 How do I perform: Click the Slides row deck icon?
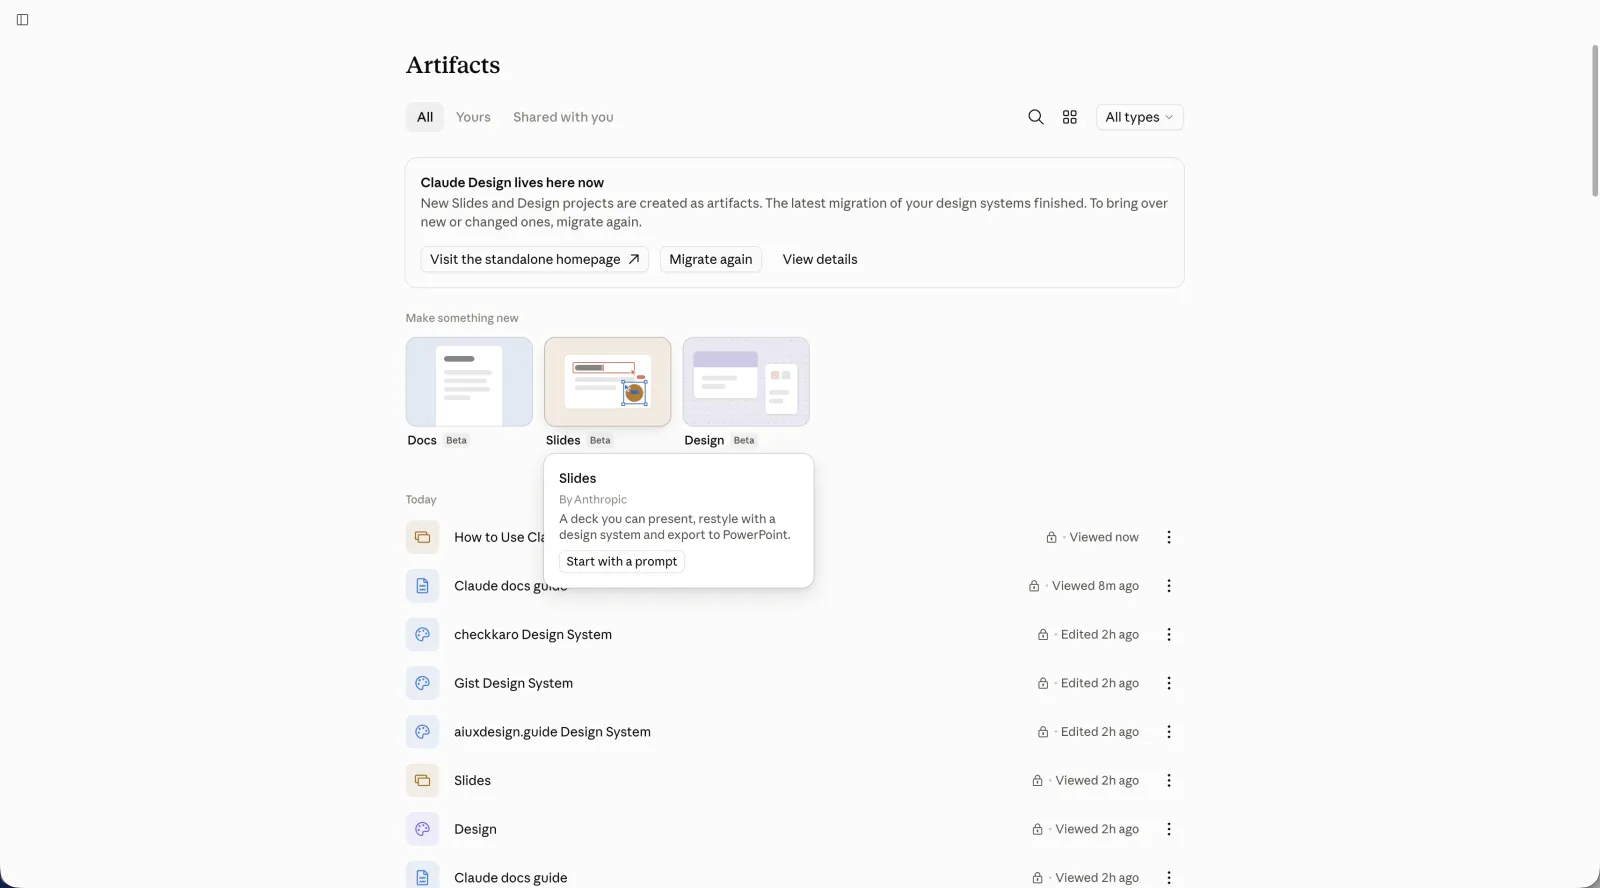point(422,781)
